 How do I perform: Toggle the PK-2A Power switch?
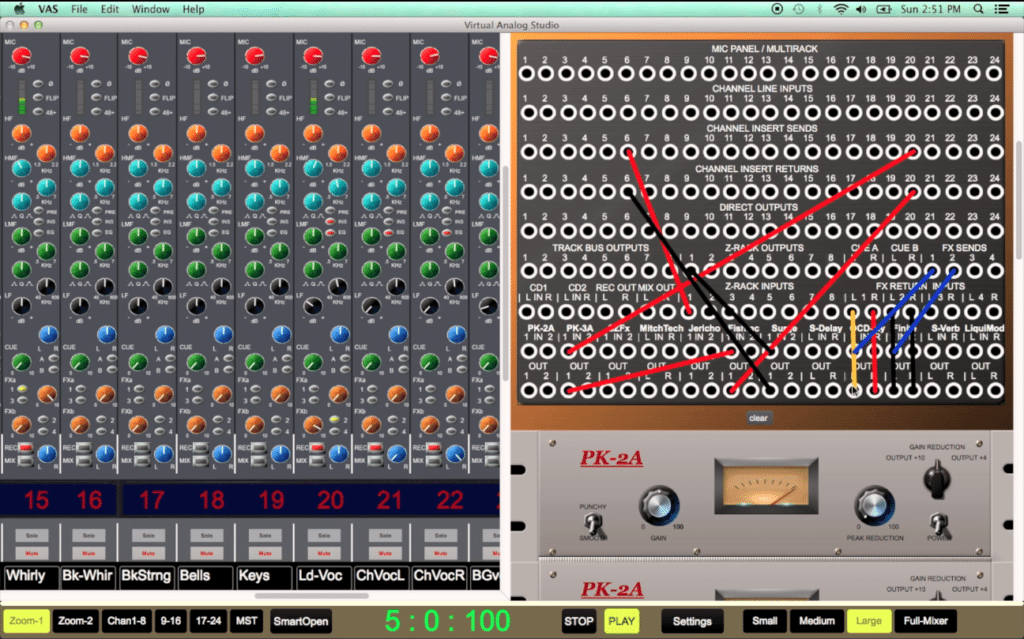[940, 525]
